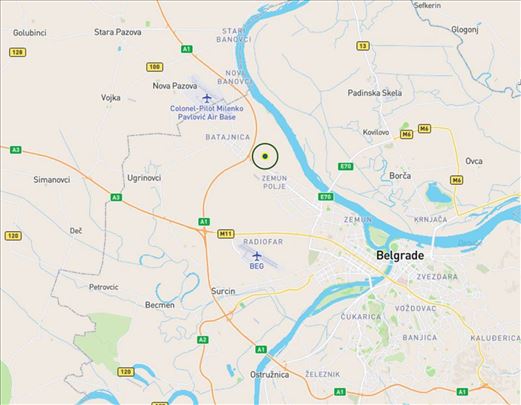Click the Ostružnica label

coord(270,375)
